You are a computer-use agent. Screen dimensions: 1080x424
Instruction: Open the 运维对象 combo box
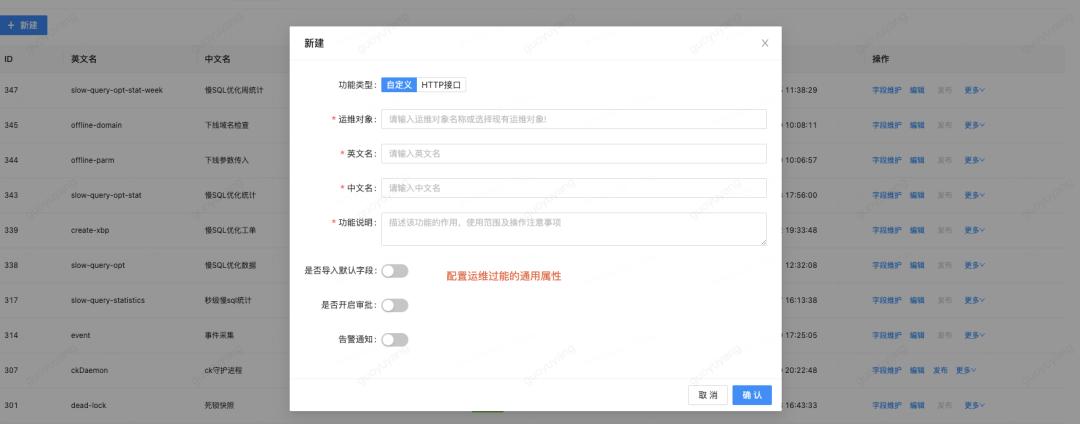[574, 119]
